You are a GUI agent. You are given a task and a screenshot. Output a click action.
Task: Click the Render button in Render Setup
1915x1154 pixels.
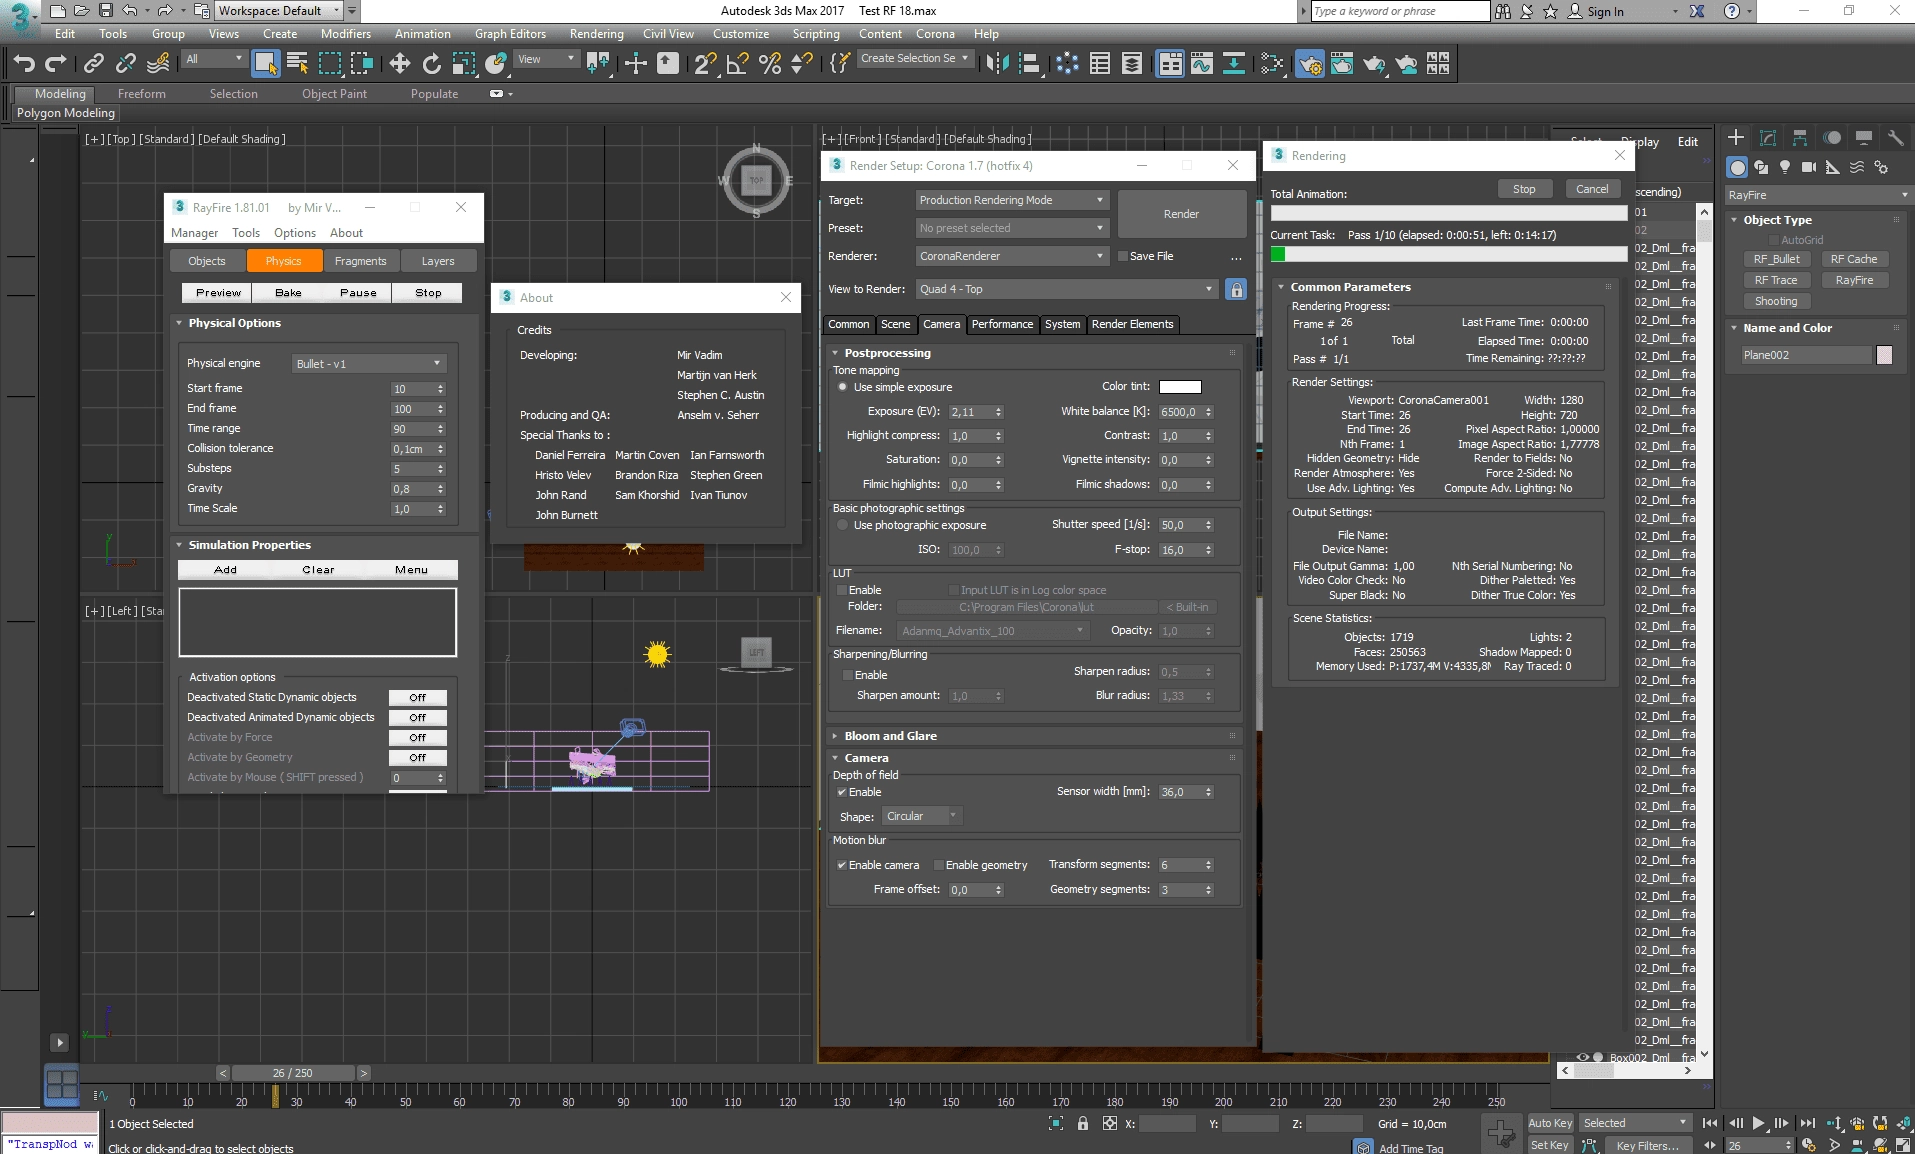coord(1181,214)
